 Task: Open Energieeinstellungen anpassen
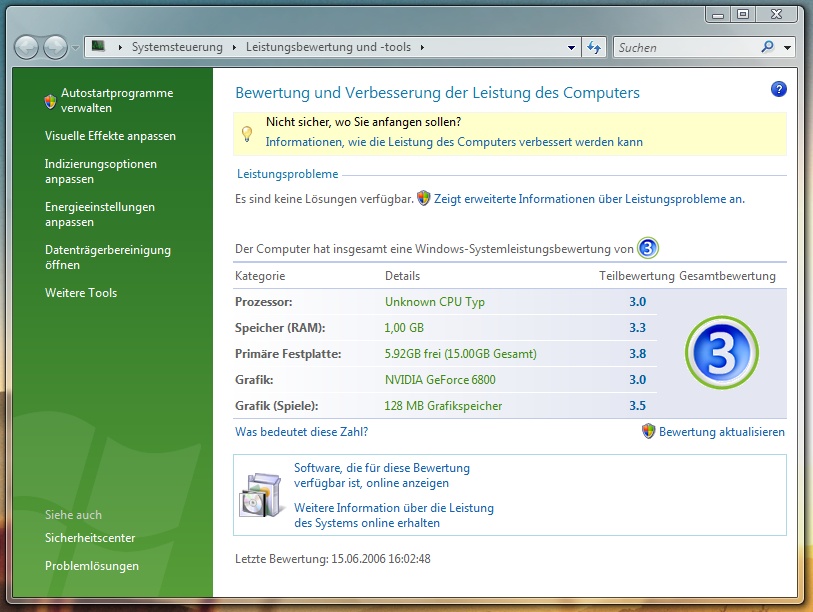coord(100,214)
